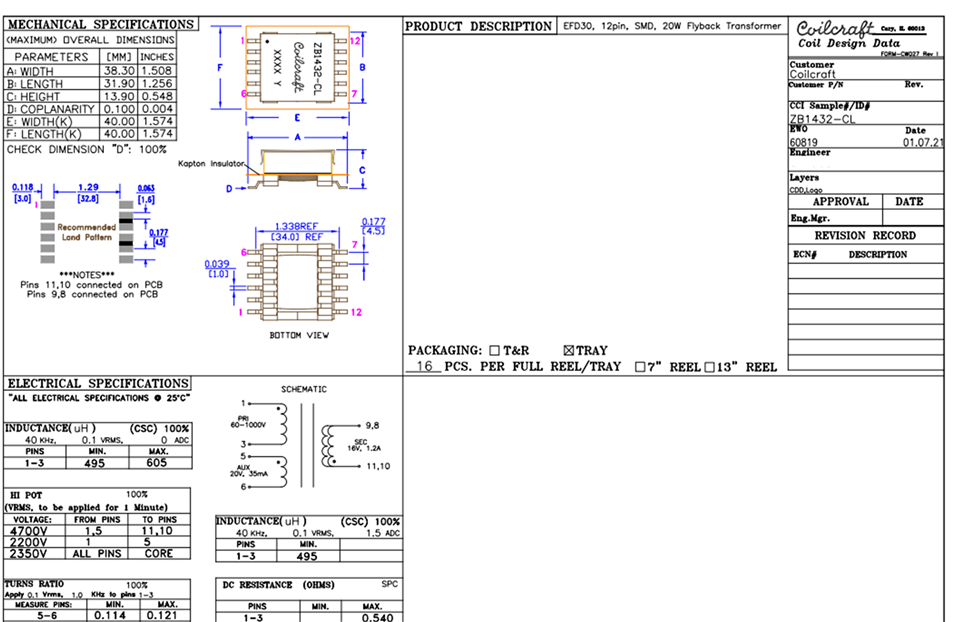The image size is (960, 622).
Task: Click the "E: WIDTH(K)" parameter label
Action: click(x=39, y=122)
